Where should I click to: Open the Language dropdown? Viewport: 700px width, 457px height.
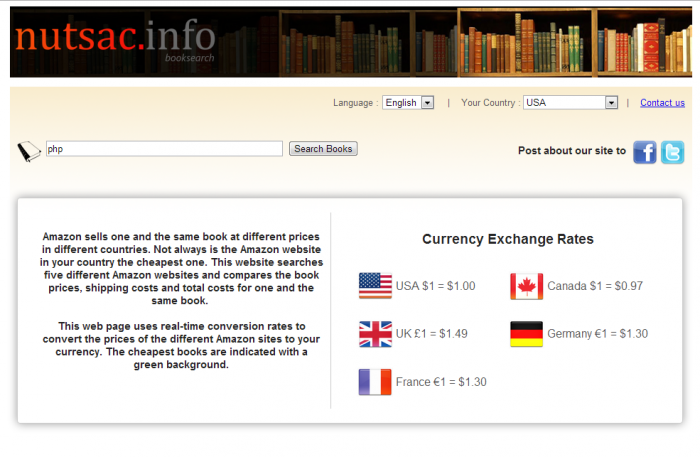tap(408, 102)
